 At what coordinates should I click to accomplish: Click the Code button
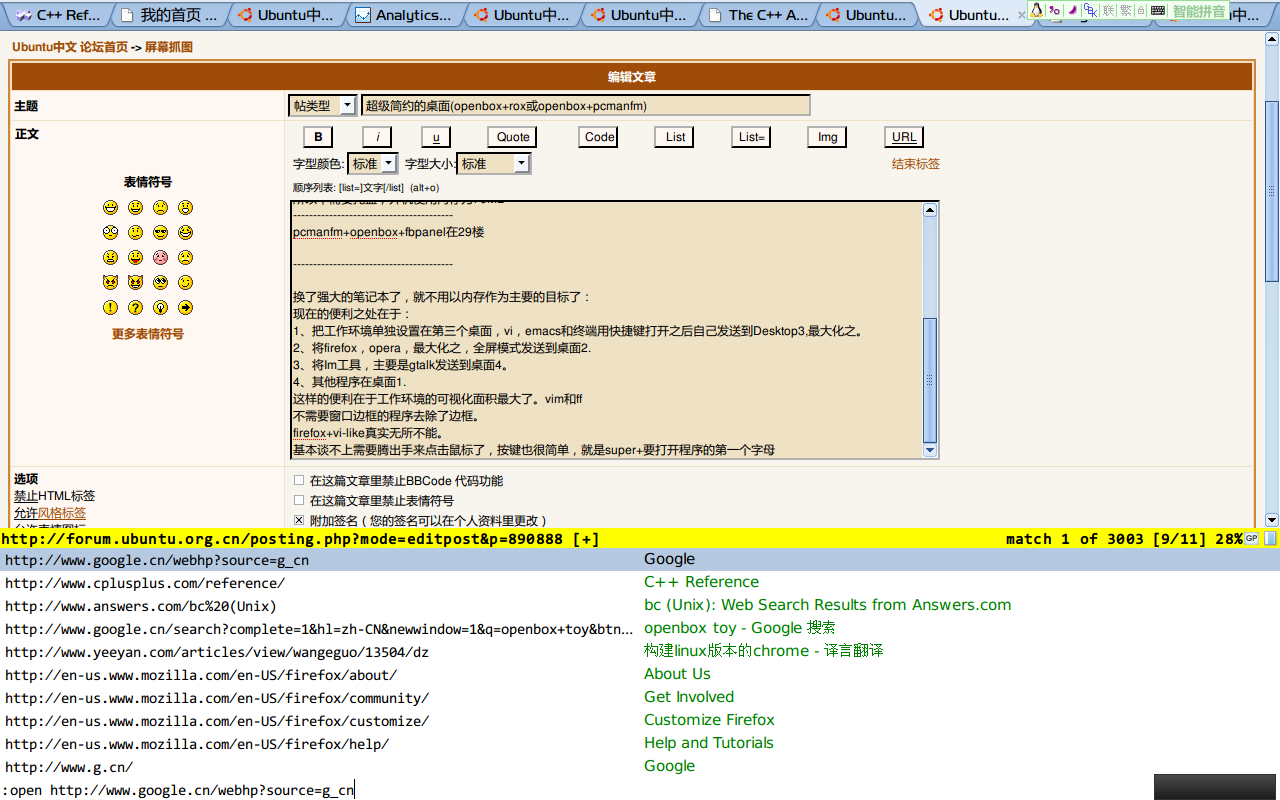point(600,137)
